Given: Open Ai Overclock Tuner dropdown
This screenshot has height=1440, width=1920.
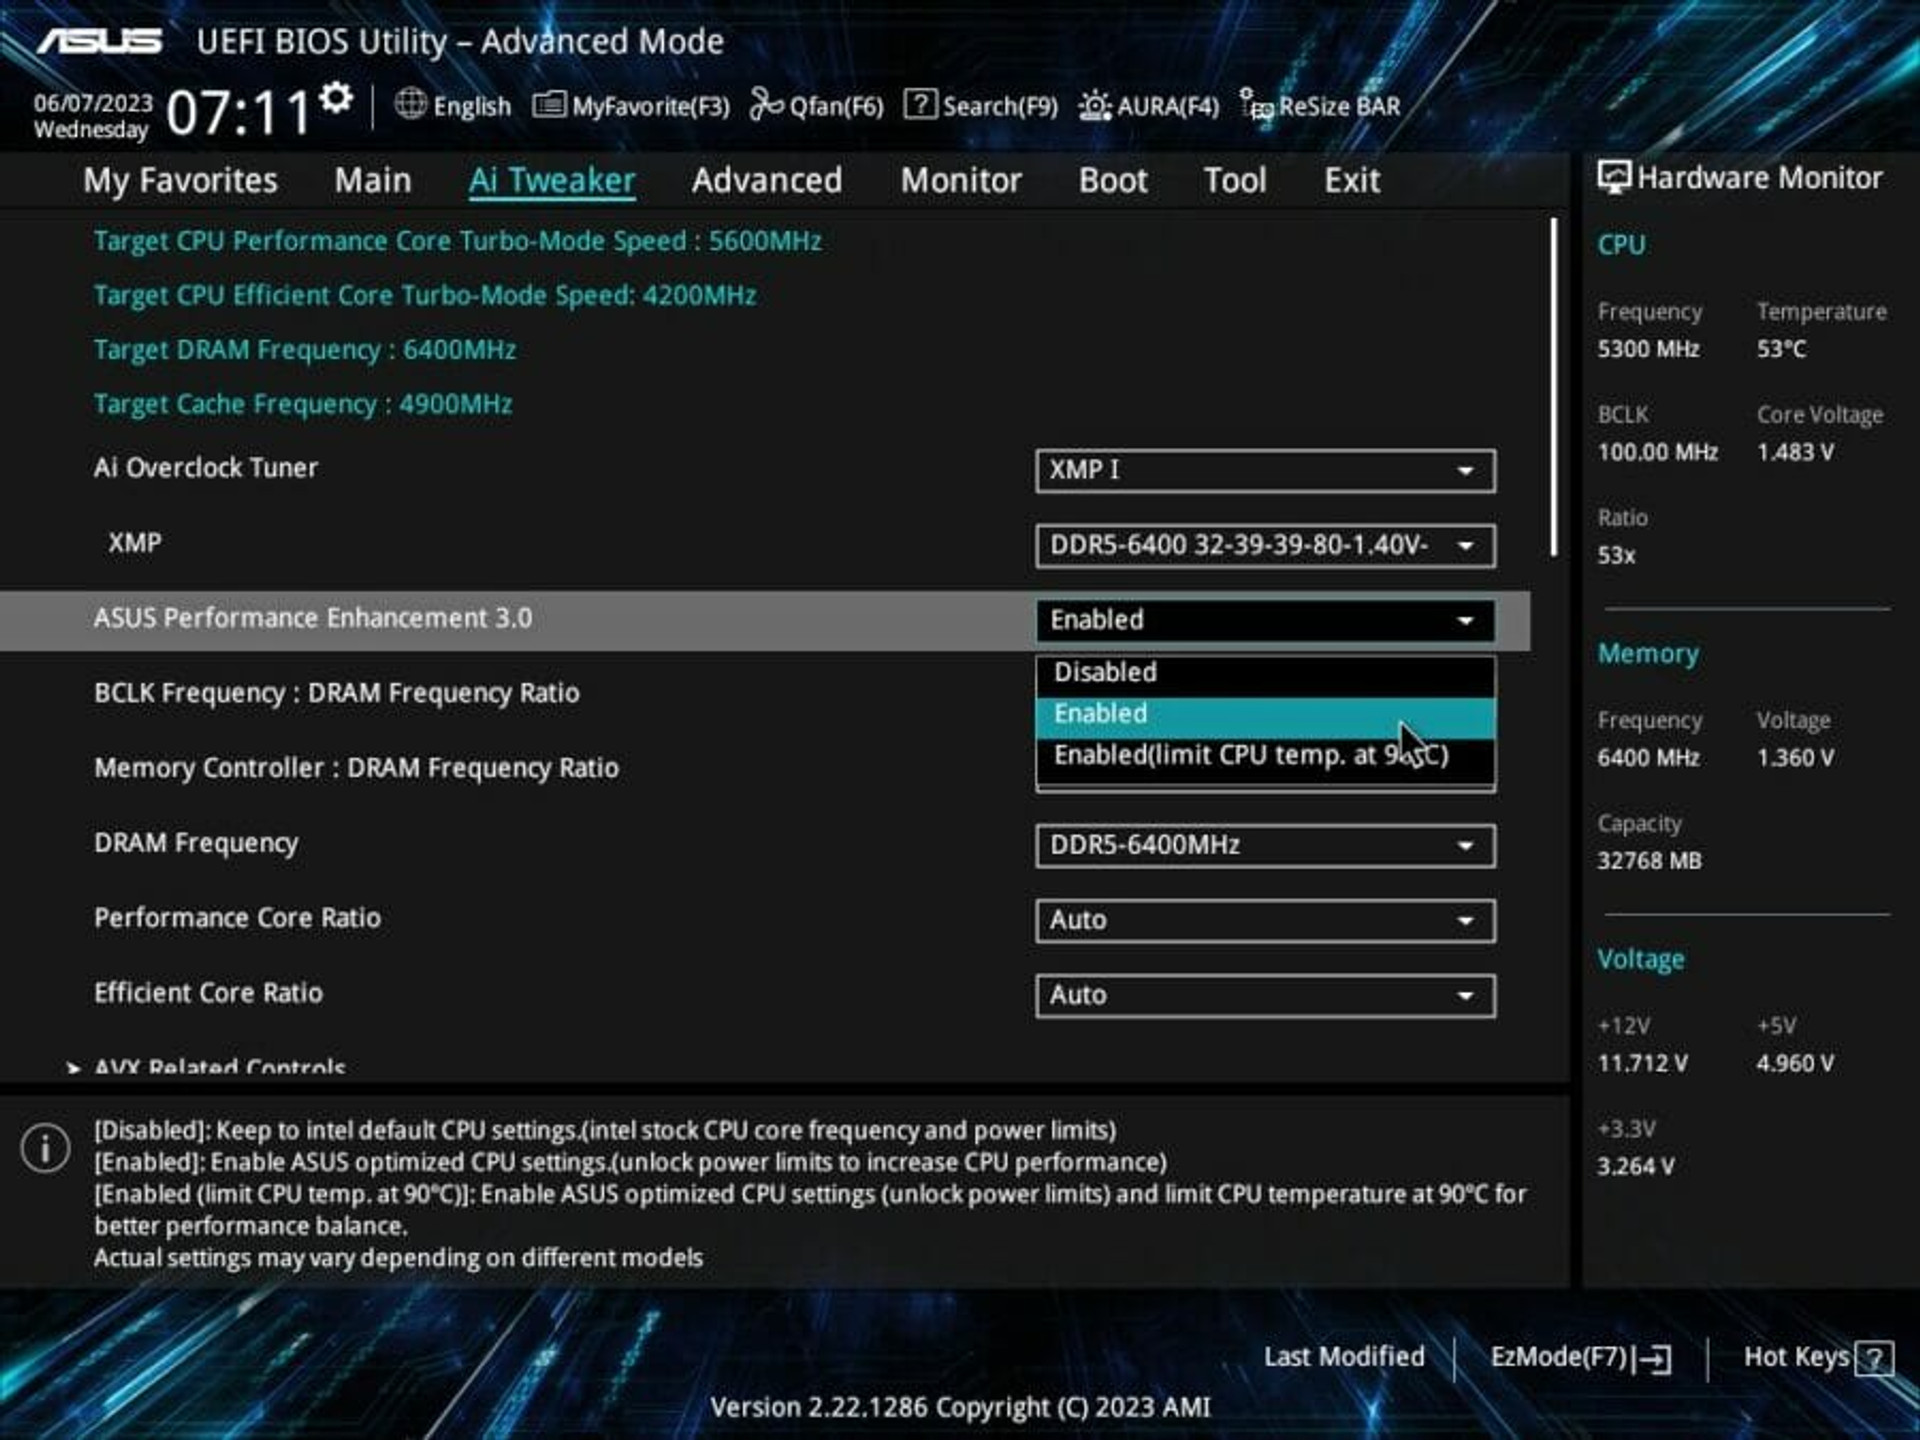Looking at the screenshot, I should coord(1266,470).
